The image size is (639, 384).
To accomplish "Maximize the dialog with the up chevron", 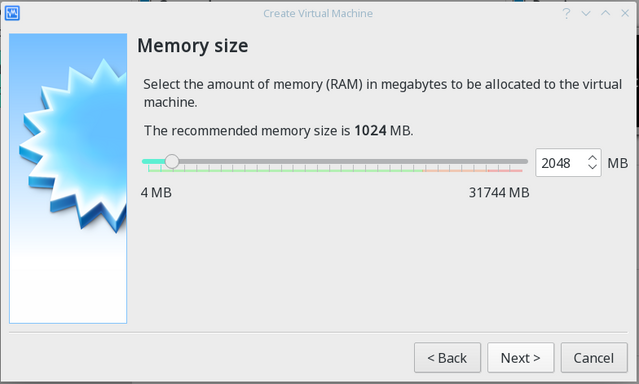I will coord(606,13).
